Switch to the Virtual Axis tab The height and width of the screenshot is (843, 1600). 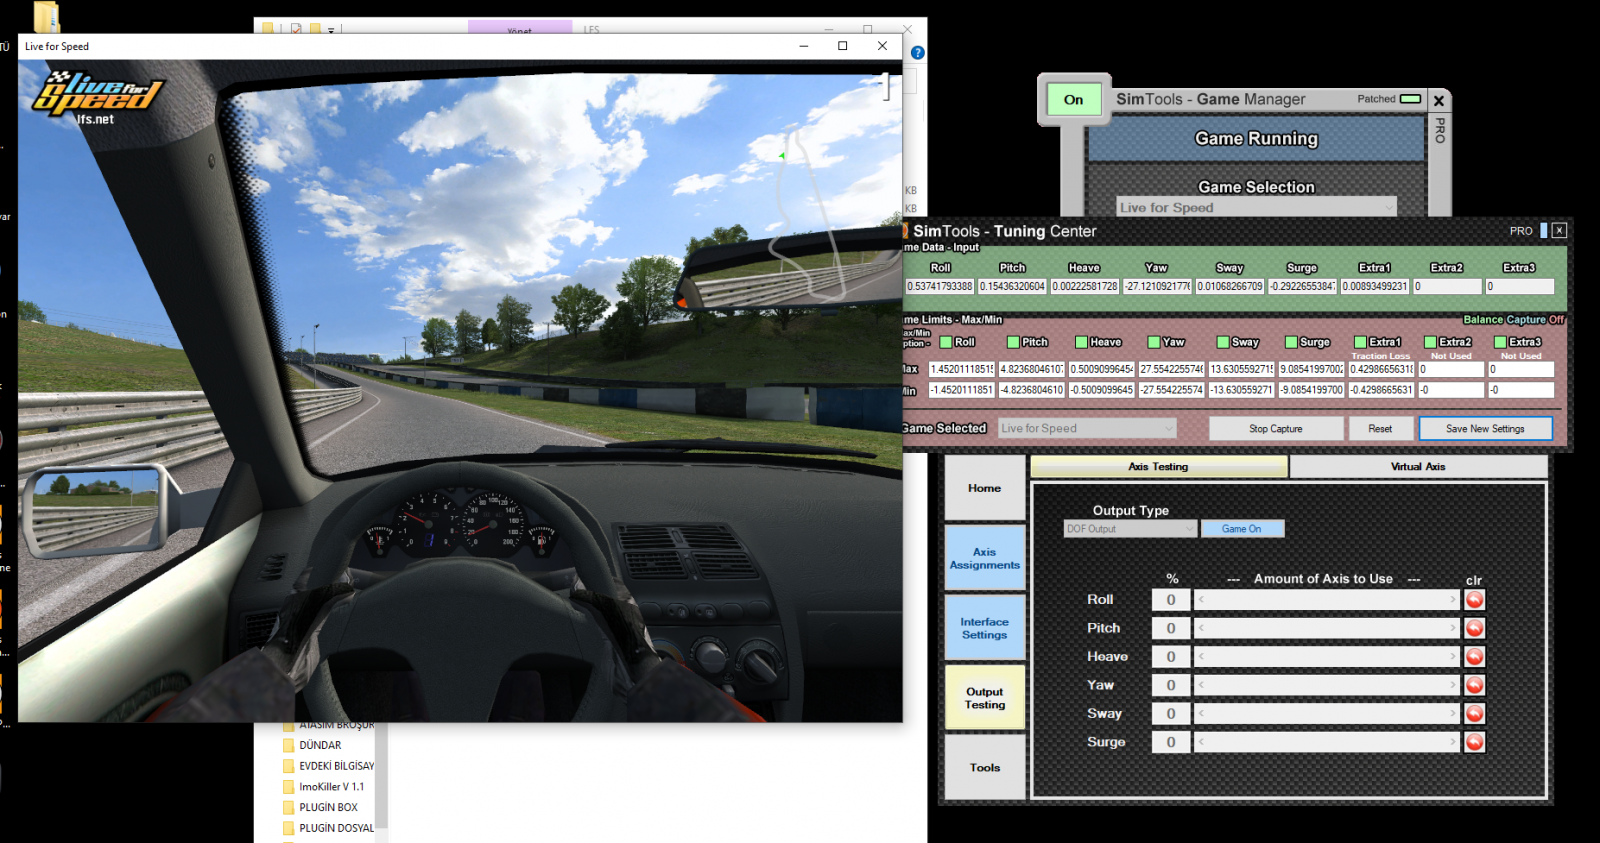(x=1418, y=467)
